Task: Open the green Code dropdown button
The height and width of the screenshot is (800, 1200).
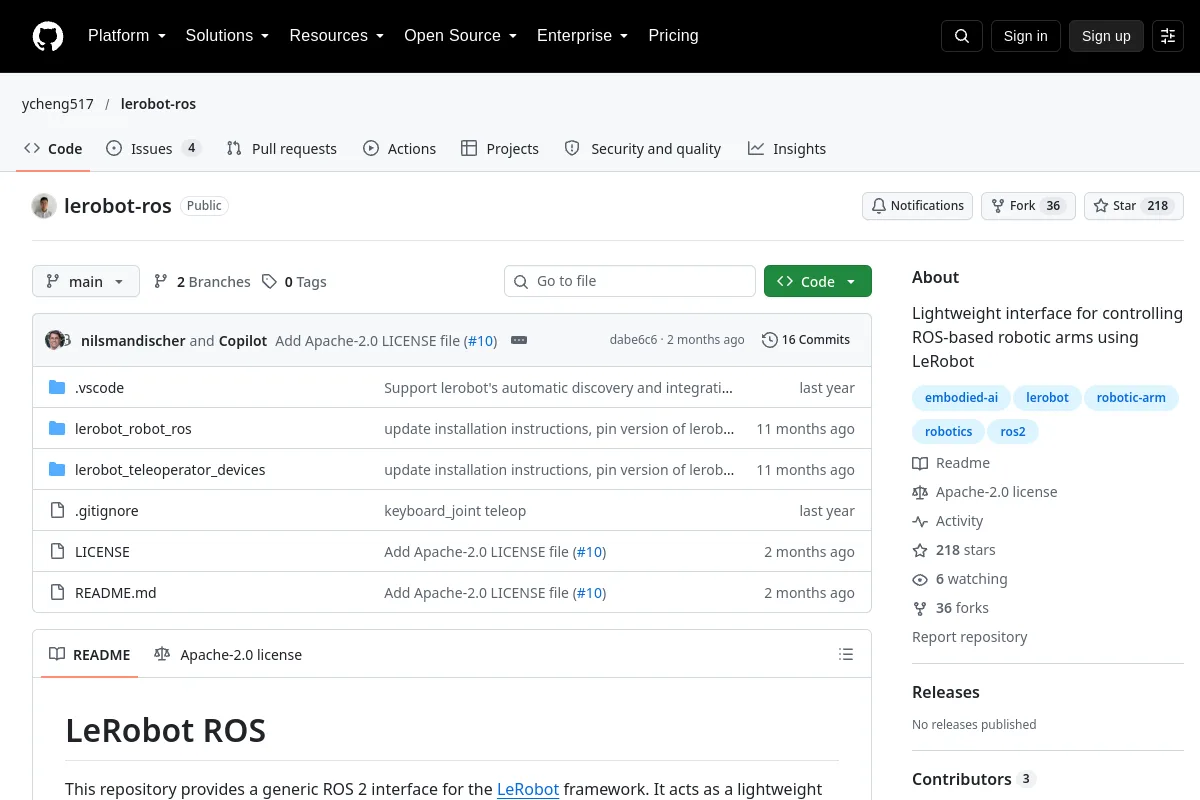Action: (x=818, y=282)
